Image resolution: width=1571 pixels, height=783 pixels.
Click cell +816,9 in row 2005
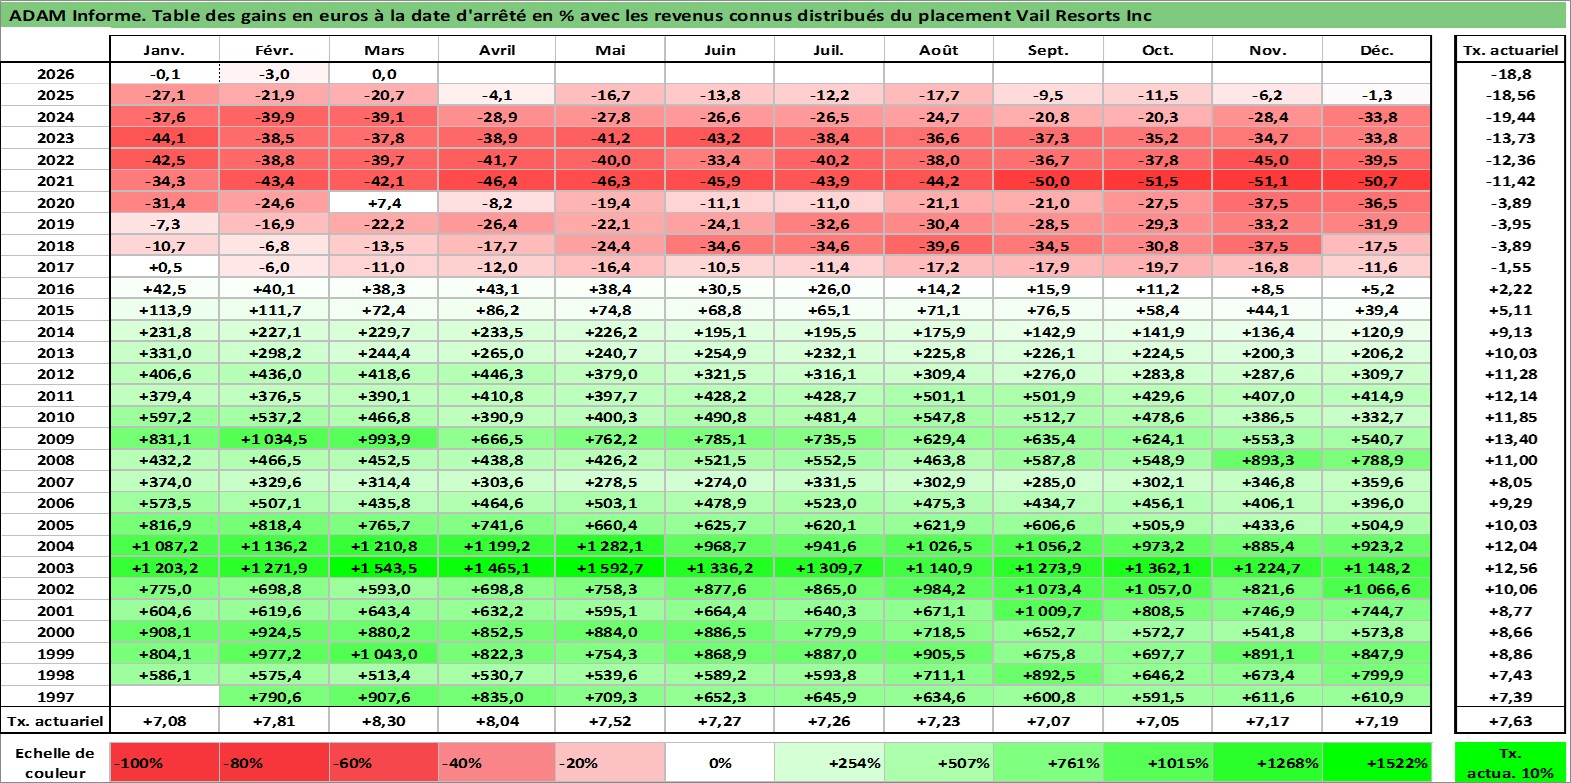[164, 525]
